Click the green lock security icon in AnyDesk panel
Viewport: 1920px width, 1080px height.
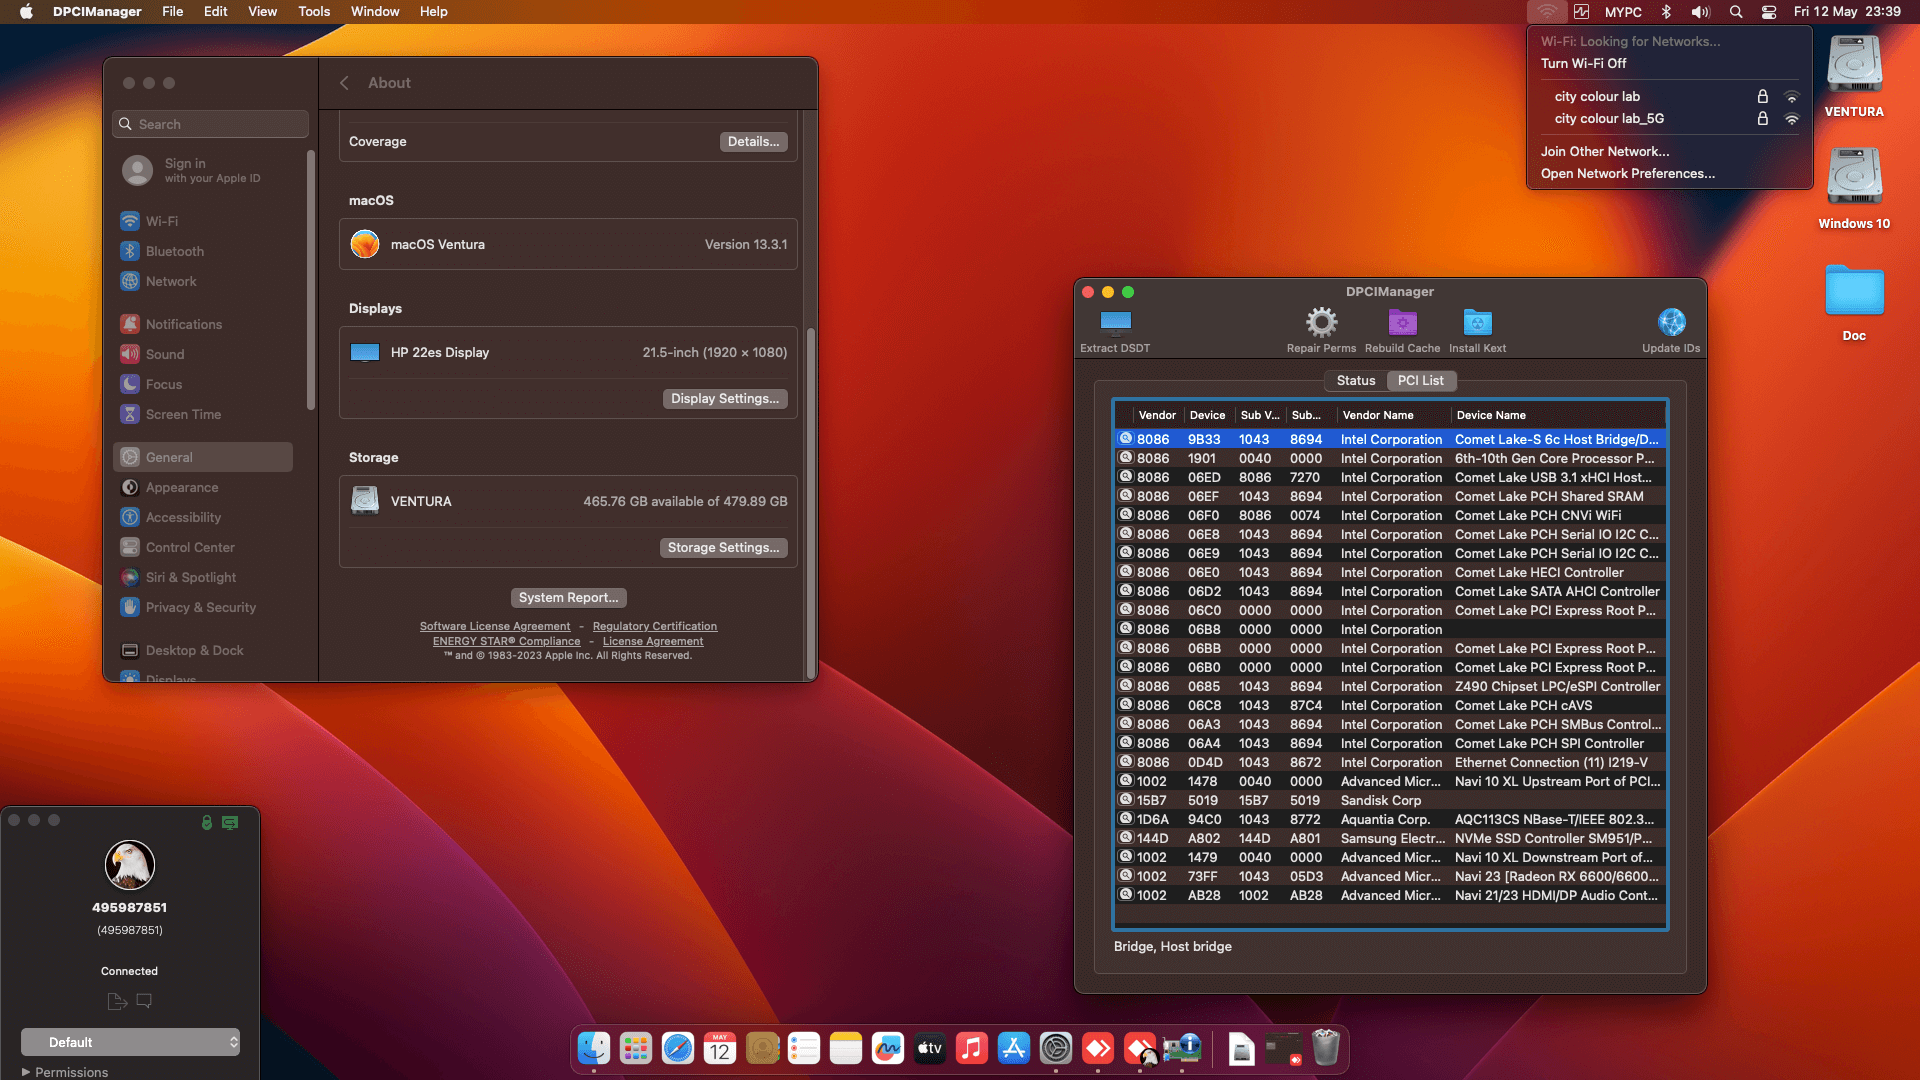[x=206, y=822]
